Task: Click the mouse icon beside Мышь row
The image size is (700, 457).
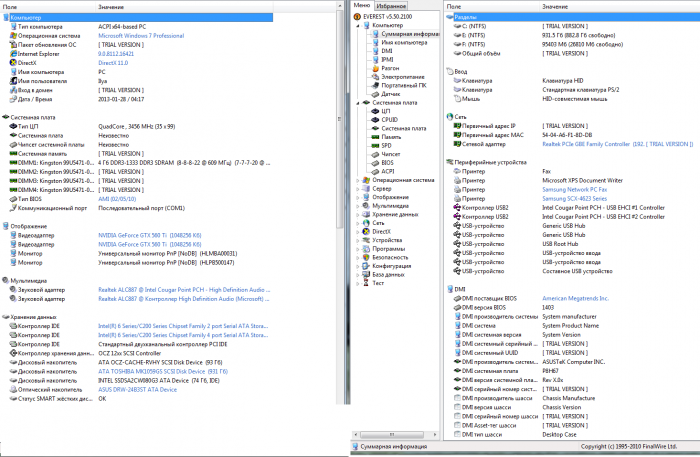Action: point(457,99)
